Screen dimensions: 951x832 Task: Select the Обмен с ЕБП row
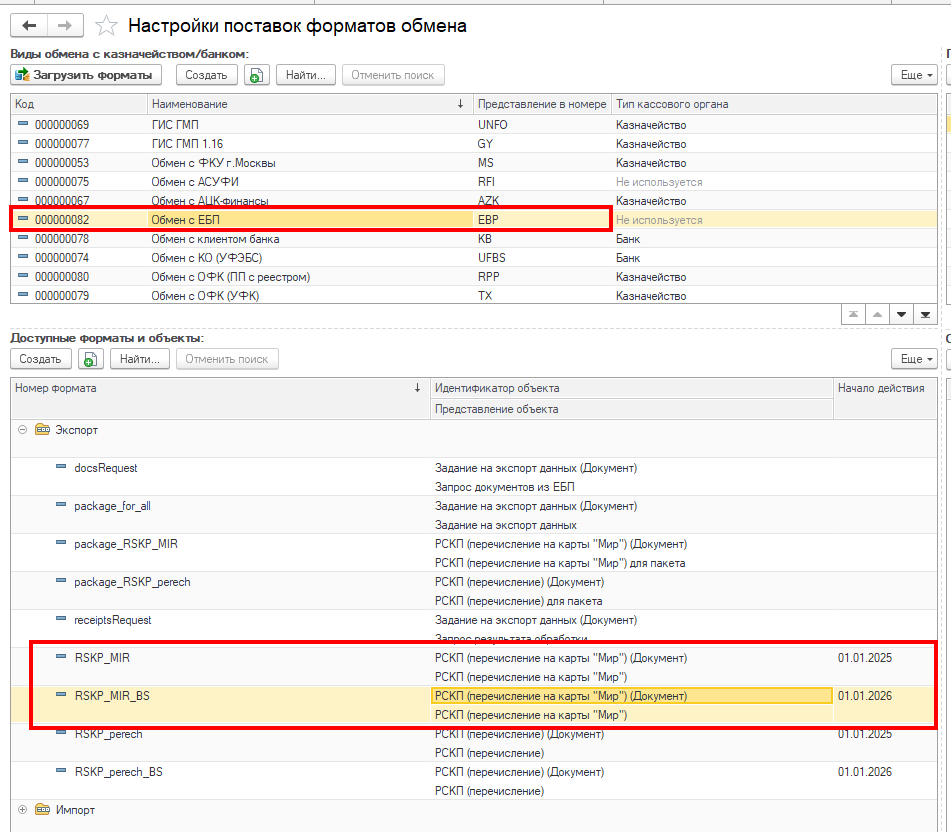pos(474,220)
